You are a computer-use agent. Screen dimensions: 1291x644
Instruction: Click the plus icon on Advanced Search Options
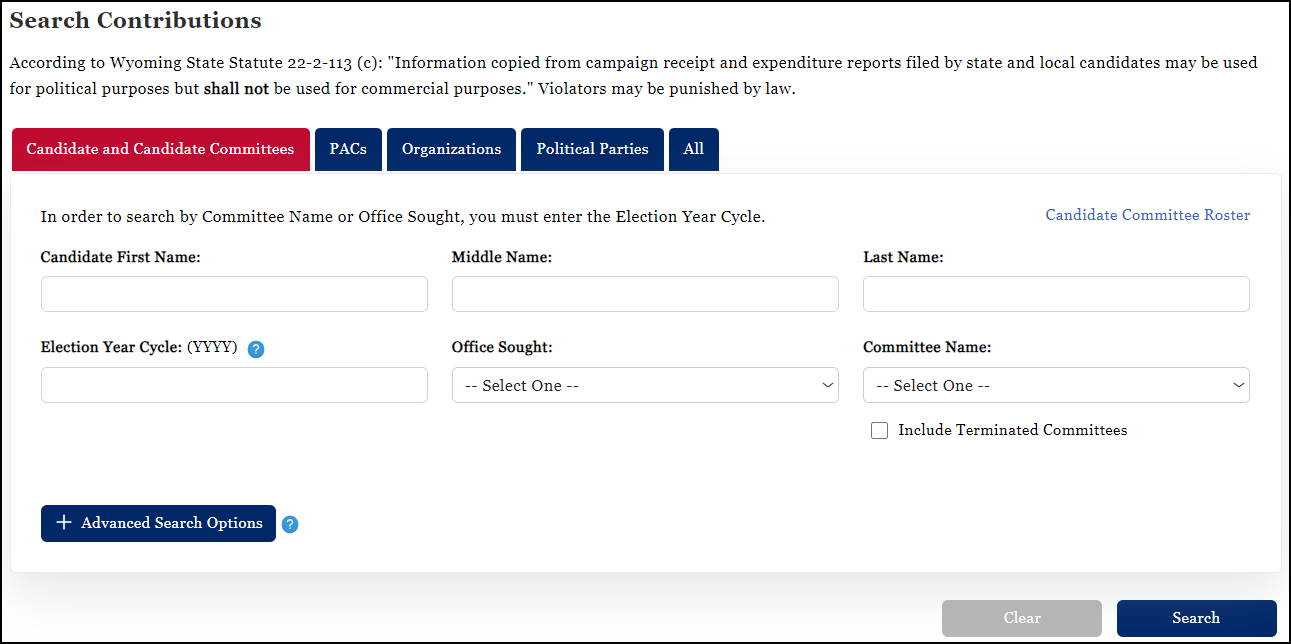63,523
